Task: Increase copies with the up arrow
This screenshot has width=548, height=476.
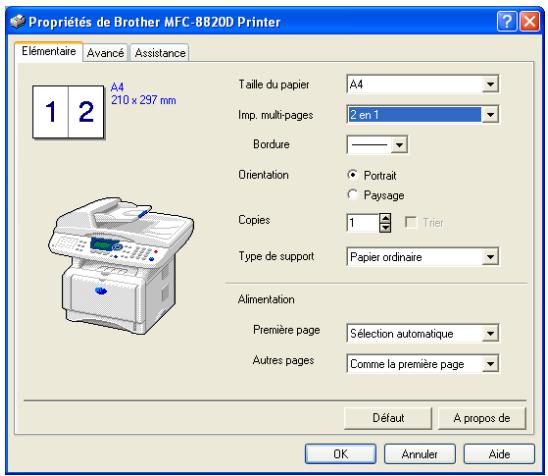Action: click(385, 218)
